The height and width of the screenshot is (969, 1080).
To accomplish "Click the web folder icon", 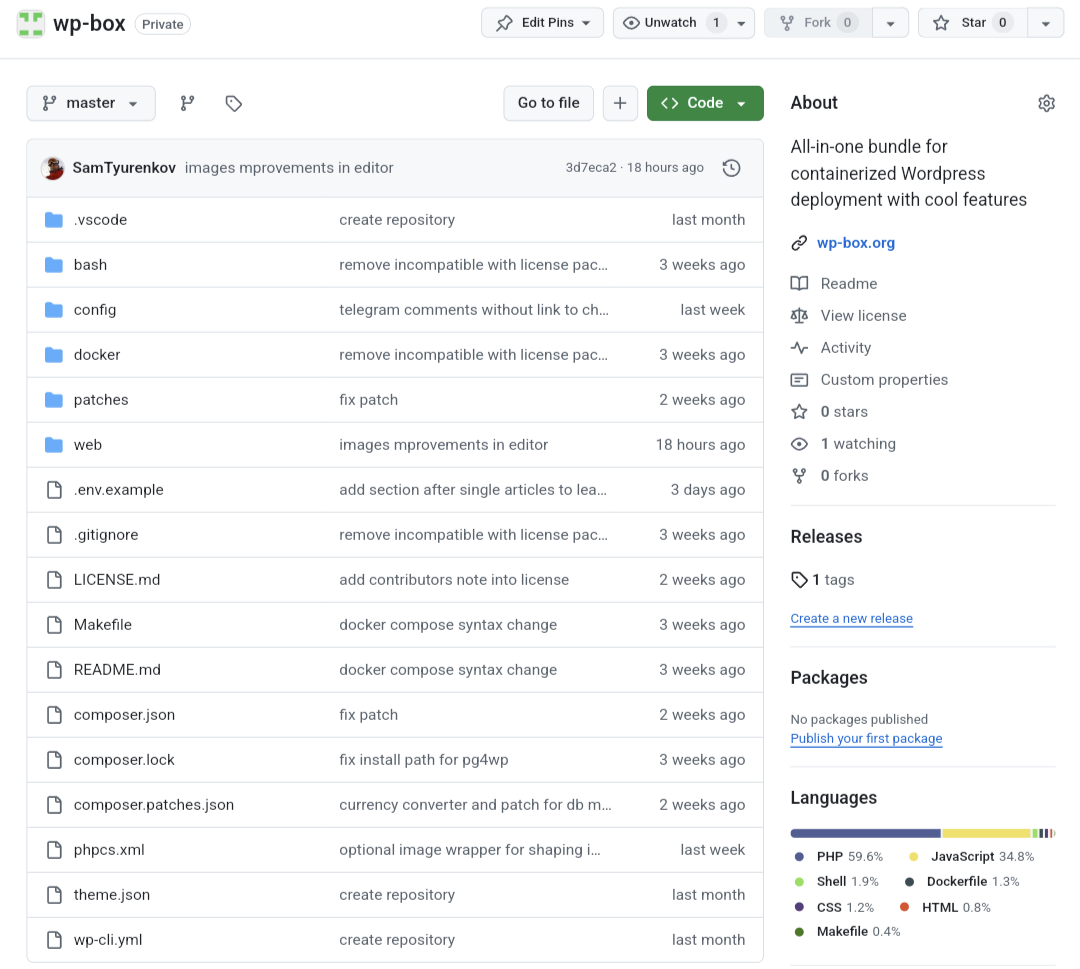I will (x=54, y=445).
